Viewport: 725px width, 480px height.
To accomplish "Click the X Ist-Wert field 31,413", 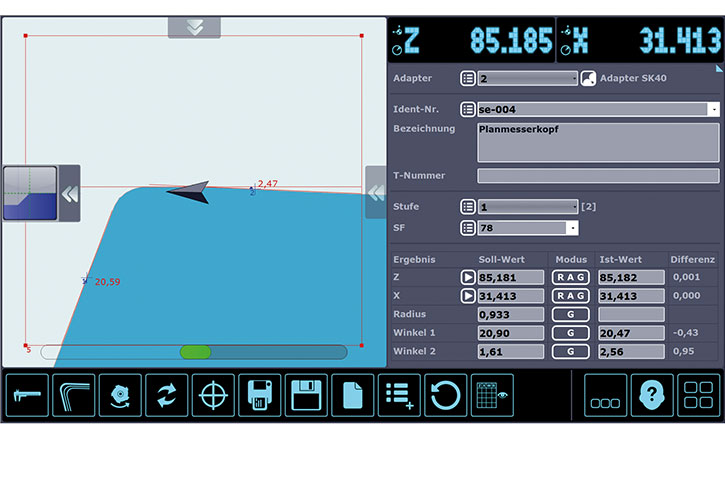I will click(632, 296).
